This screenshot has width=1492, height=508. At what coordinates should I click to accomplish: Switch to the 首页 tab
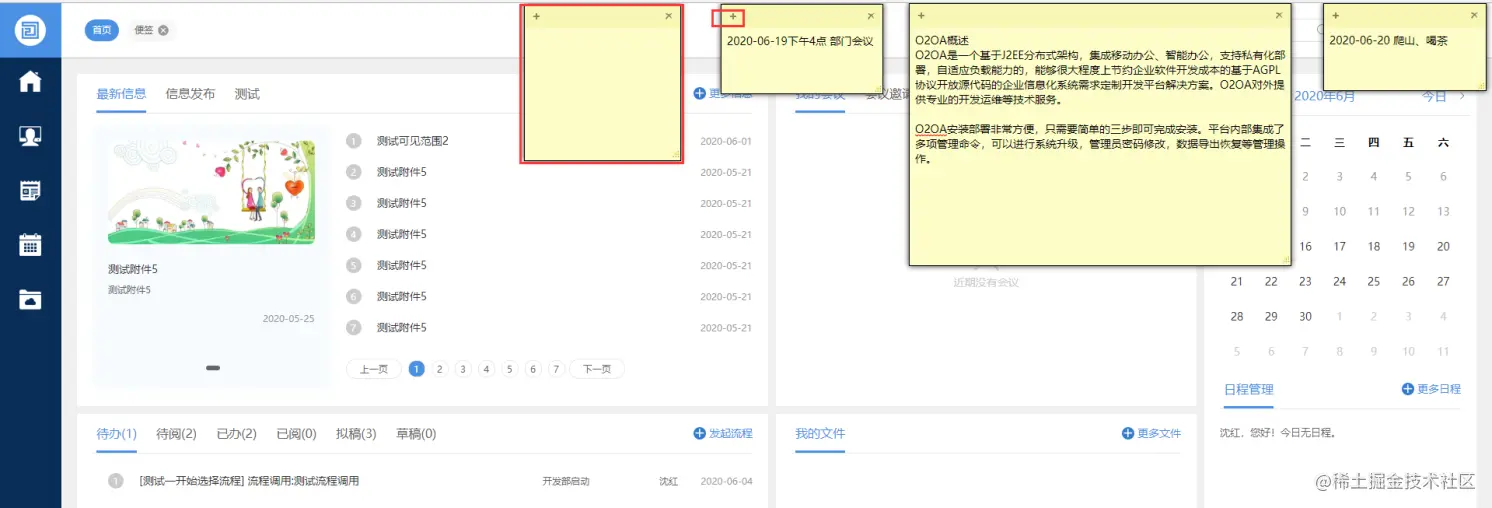click(x=102, y=30)
